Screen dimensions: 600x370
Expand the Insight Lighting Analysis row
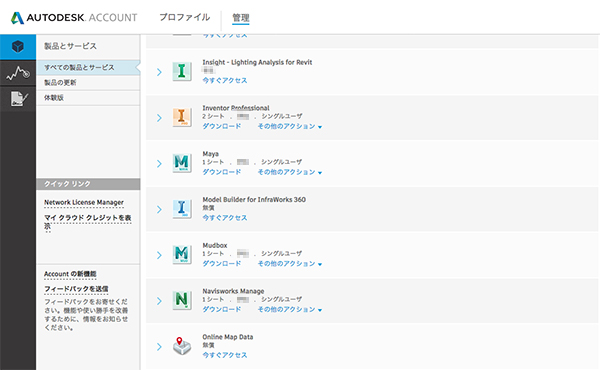[x=159, y=72]
